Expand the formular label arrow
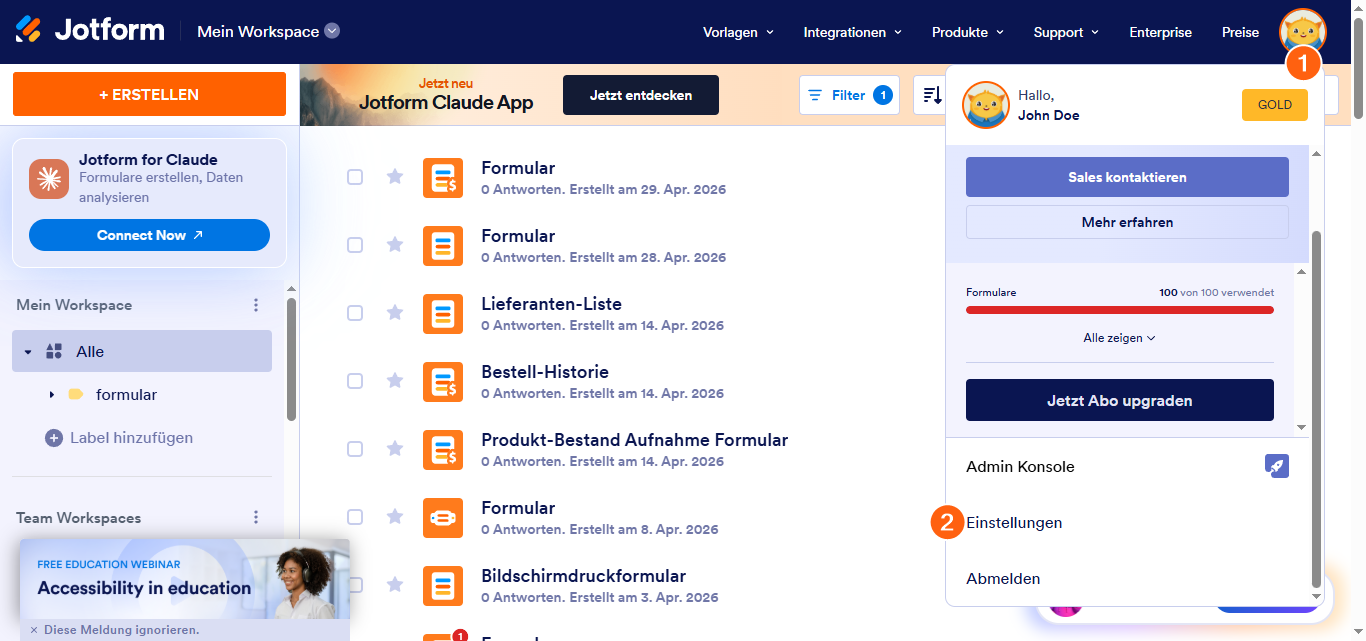 coord(51,395)
